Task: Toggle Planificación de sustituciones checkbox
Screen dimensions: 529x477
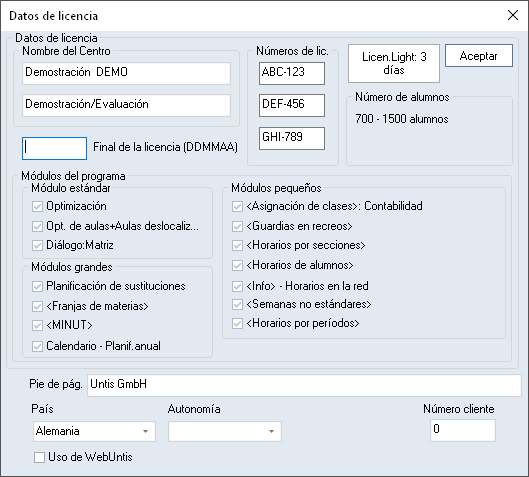Action: [x=37, y=286]
